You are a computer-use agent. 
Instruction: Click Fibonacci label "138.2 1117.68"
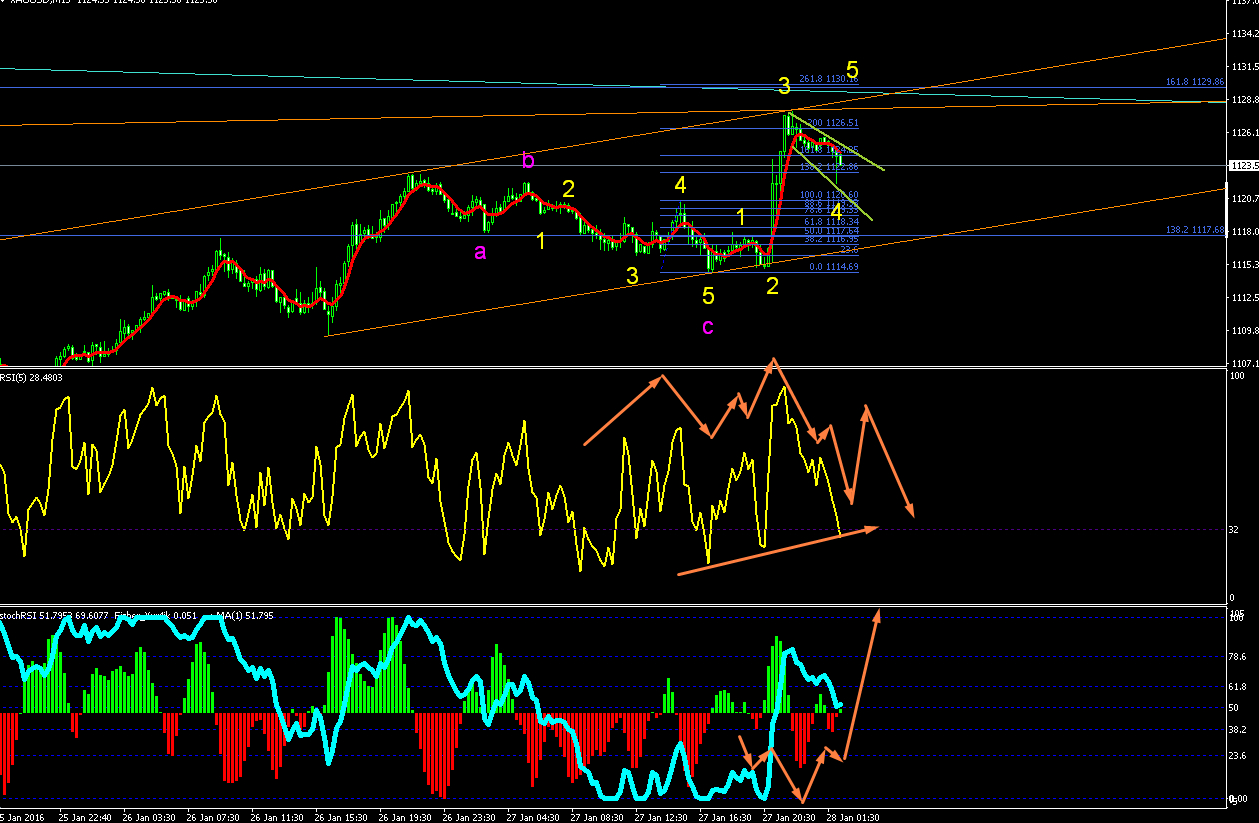point(1195,230)
